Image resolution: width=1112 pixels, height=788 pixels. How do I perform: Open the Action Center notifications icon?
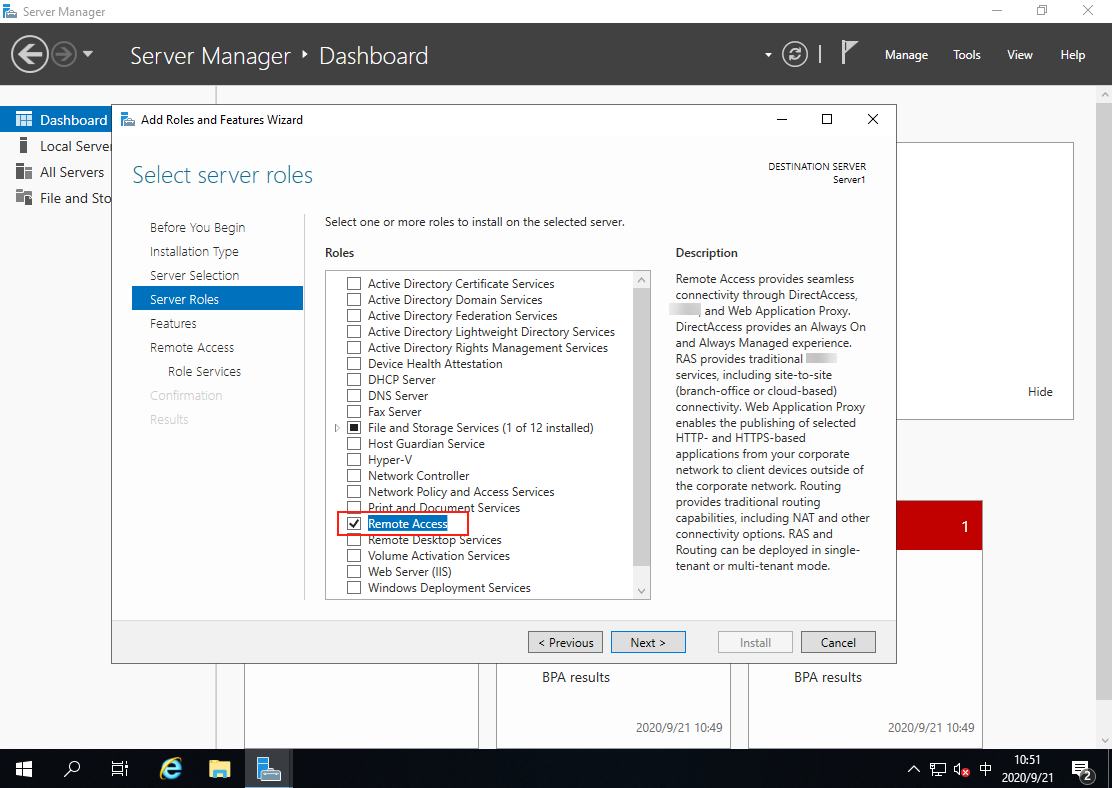click(1082, 769)
